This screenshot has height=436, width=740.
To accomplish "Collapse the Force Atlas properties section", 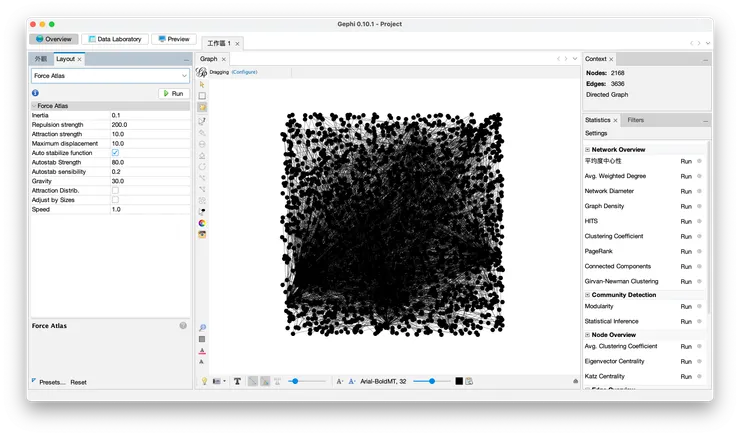I will pos(34,106).
